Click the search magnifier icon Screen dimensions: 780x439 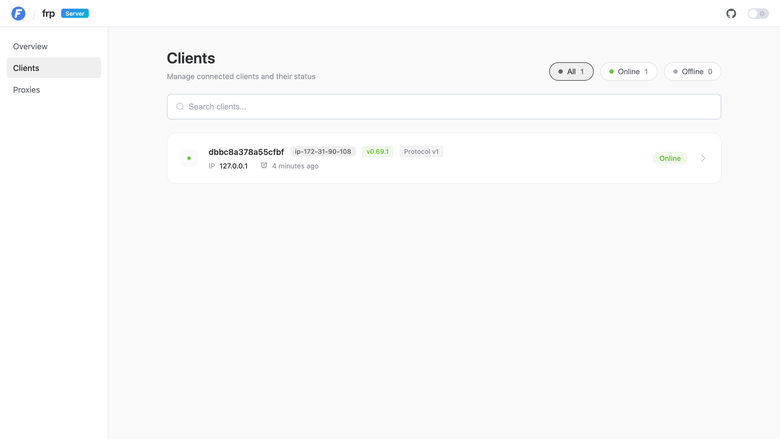pyautogui.click(x=180, y=106)
